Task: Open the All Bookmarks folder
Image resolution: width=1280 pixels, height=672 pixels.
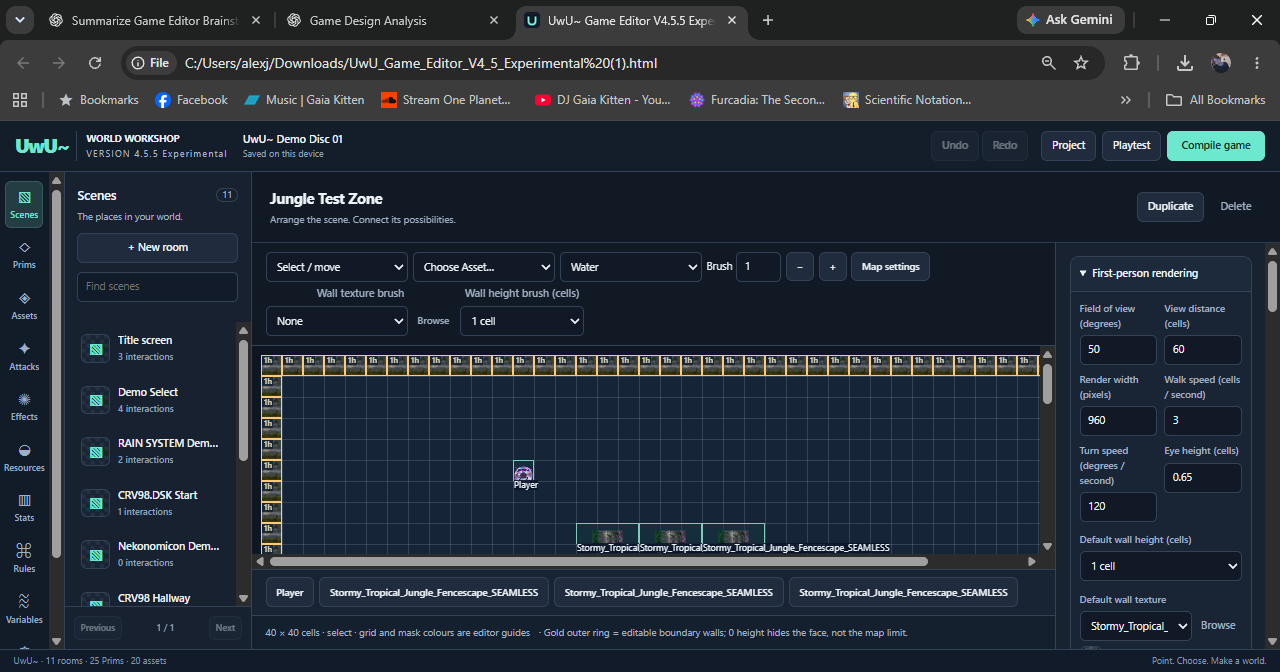Action: click(x=1216, y=100)
